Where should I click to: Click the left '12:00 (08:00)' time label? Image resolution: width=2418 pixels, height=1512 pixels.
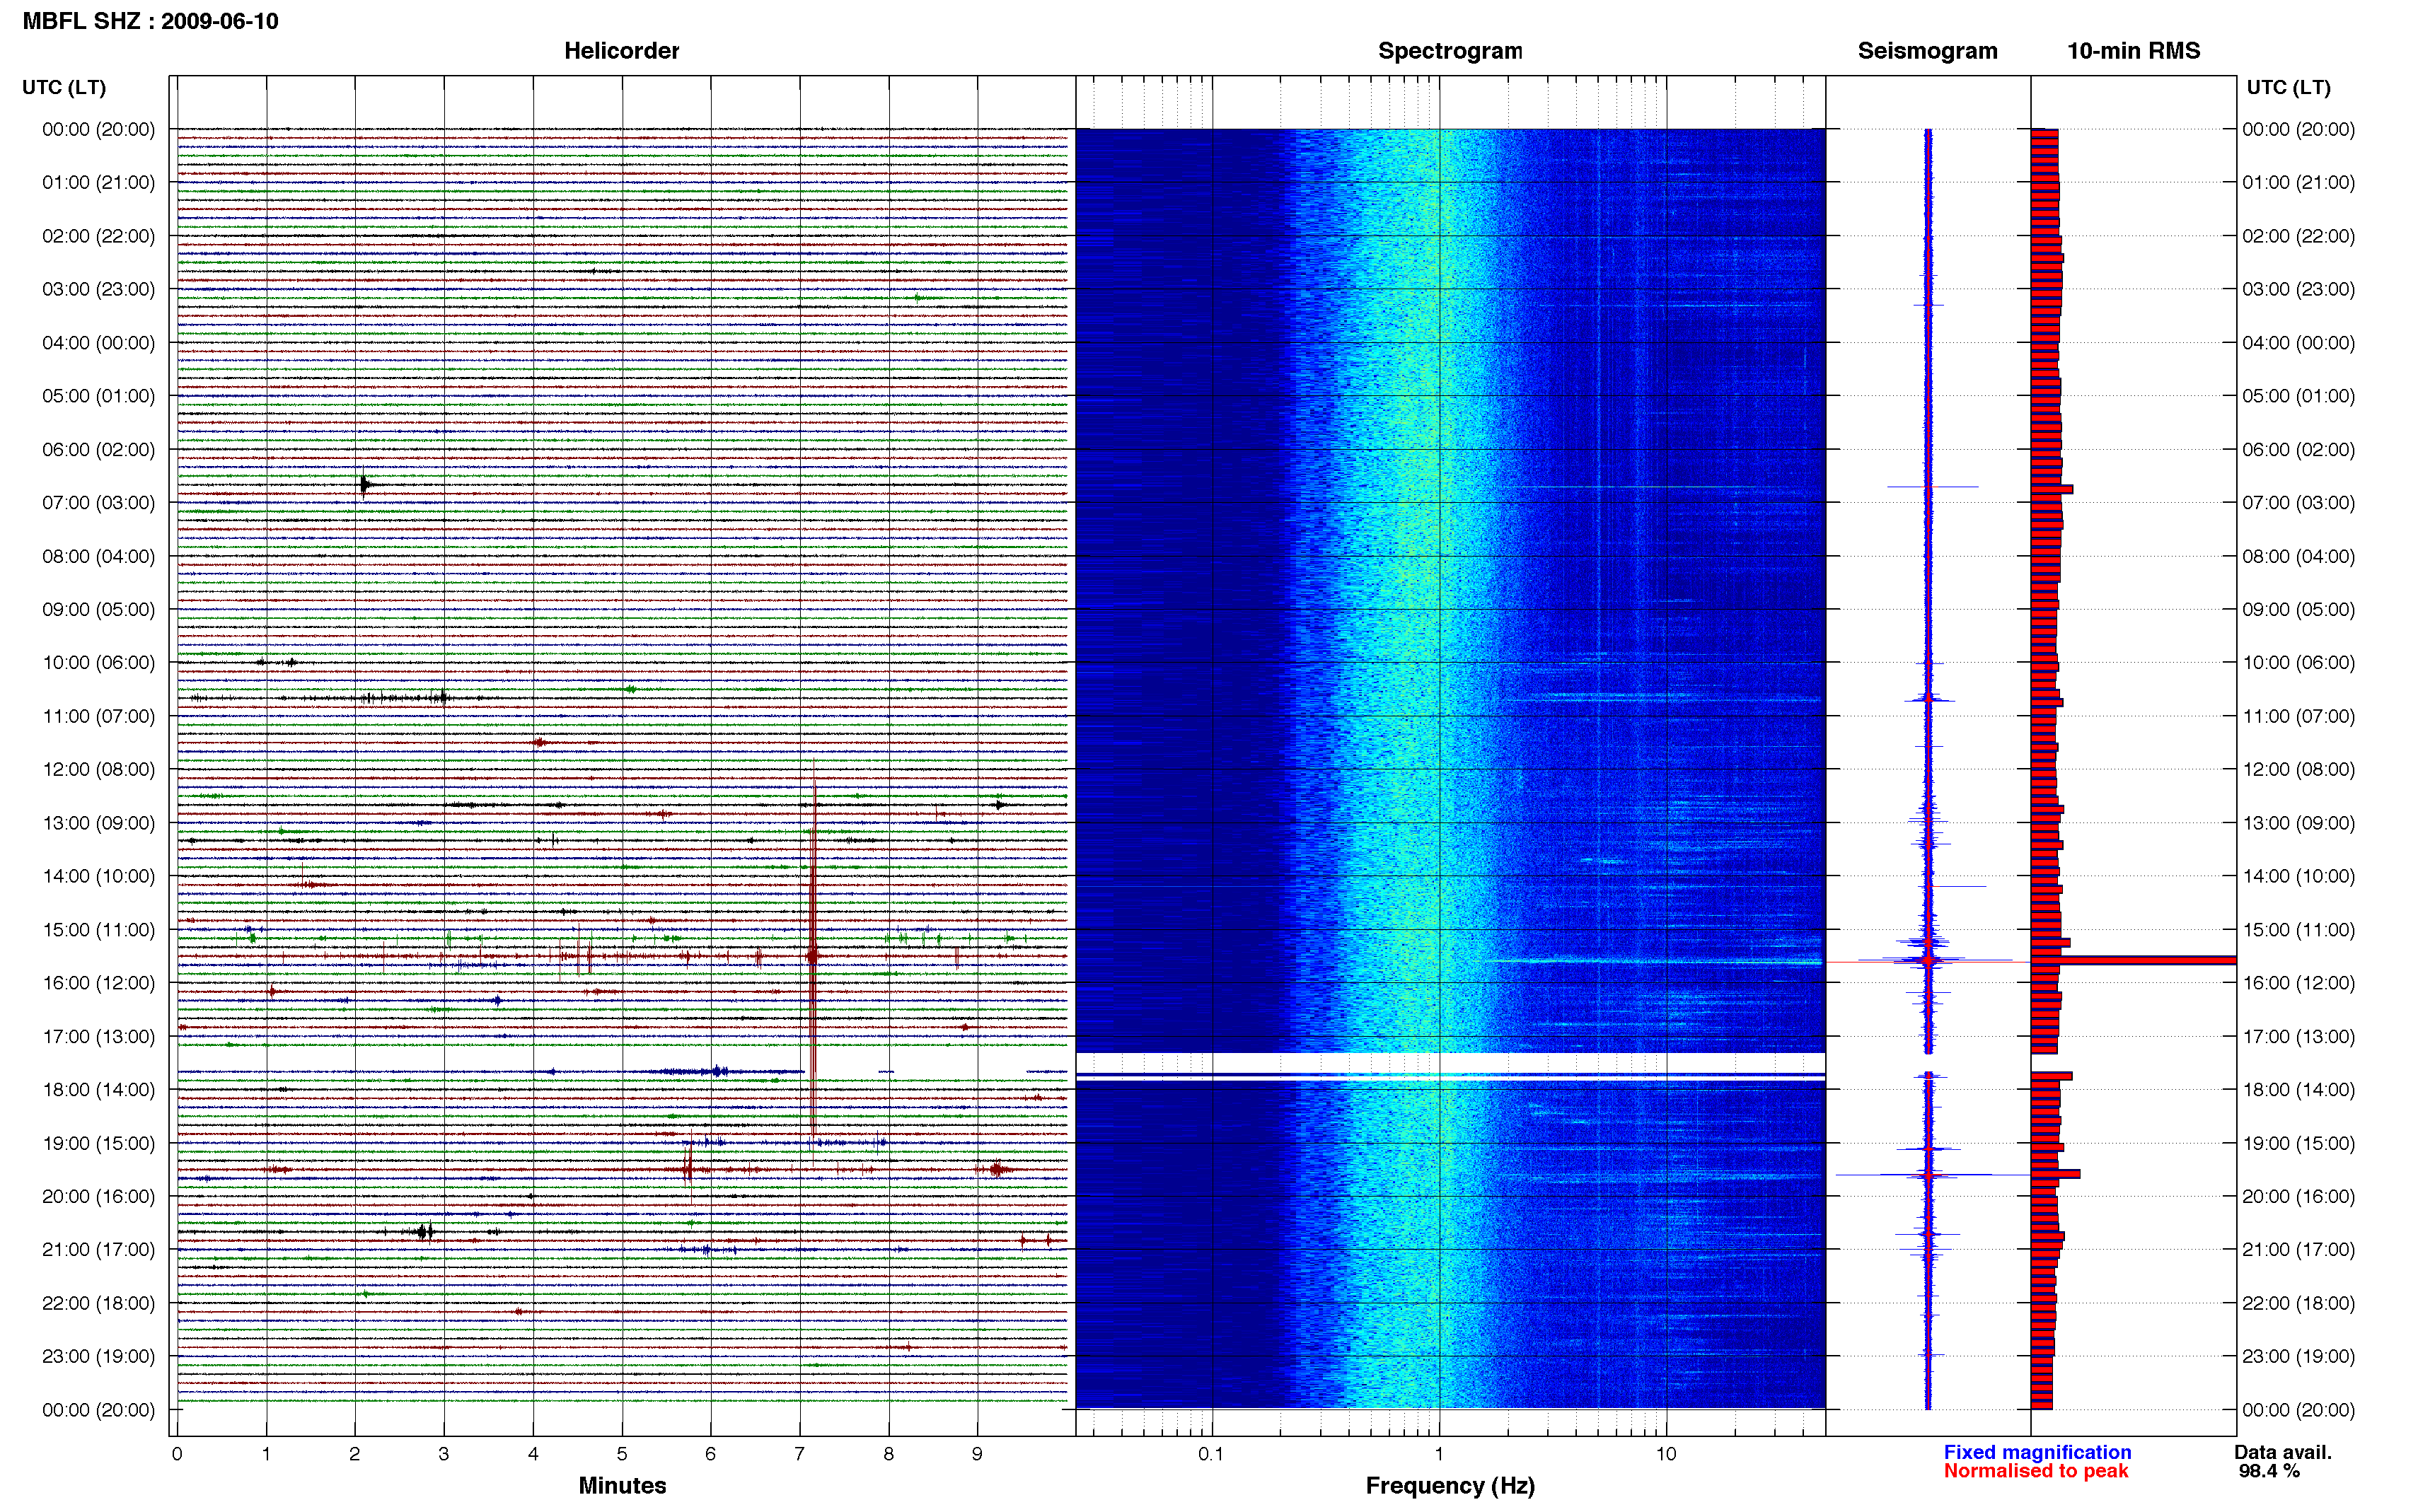(98, 769)
